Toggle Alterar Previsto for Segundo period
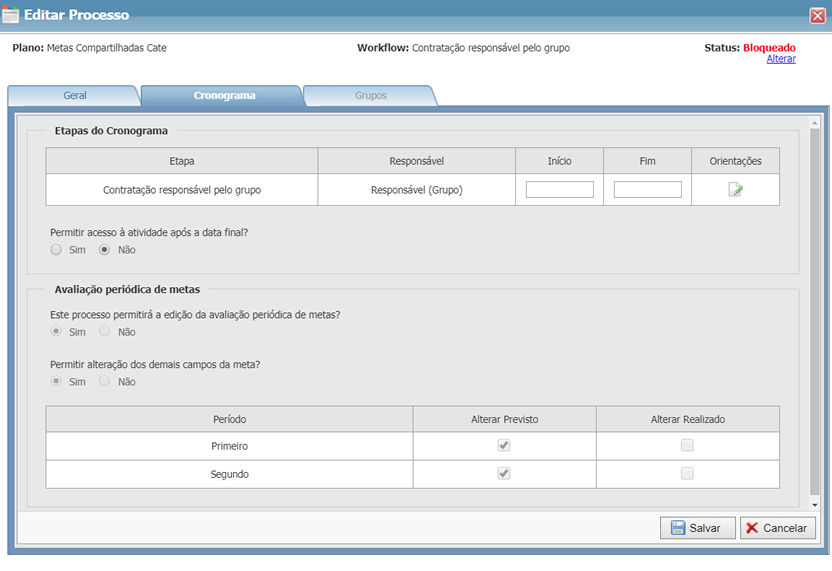Image resolution: width=832 pixels, height=571 pixels. pos(504,474)
